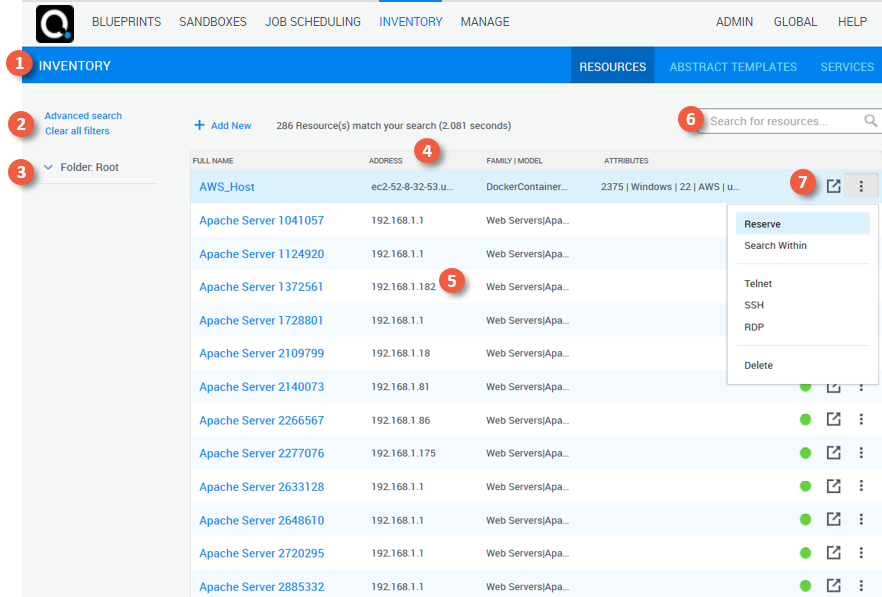Sort by the Full Name column header
This screenshot has width=882, height=597.
pyautogui.click(x=213, y=161)
